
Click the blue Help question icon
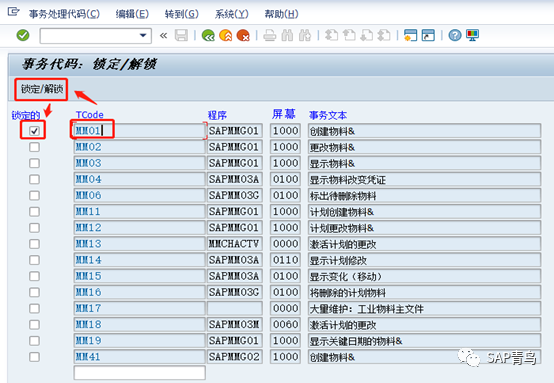(455, 35)
